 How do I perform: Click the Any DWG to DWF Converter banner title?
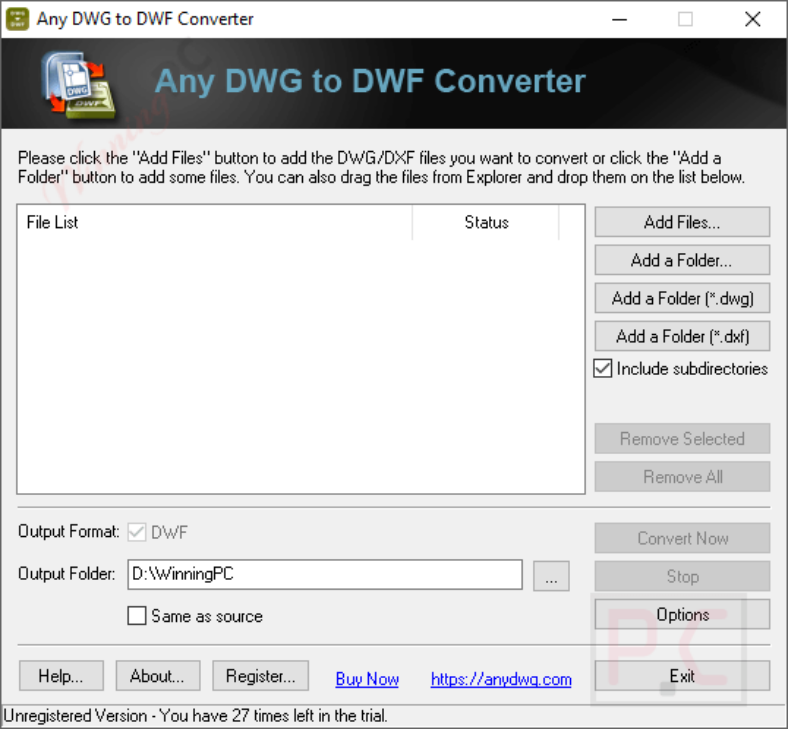pyautogui.click(x=370, y=81)
